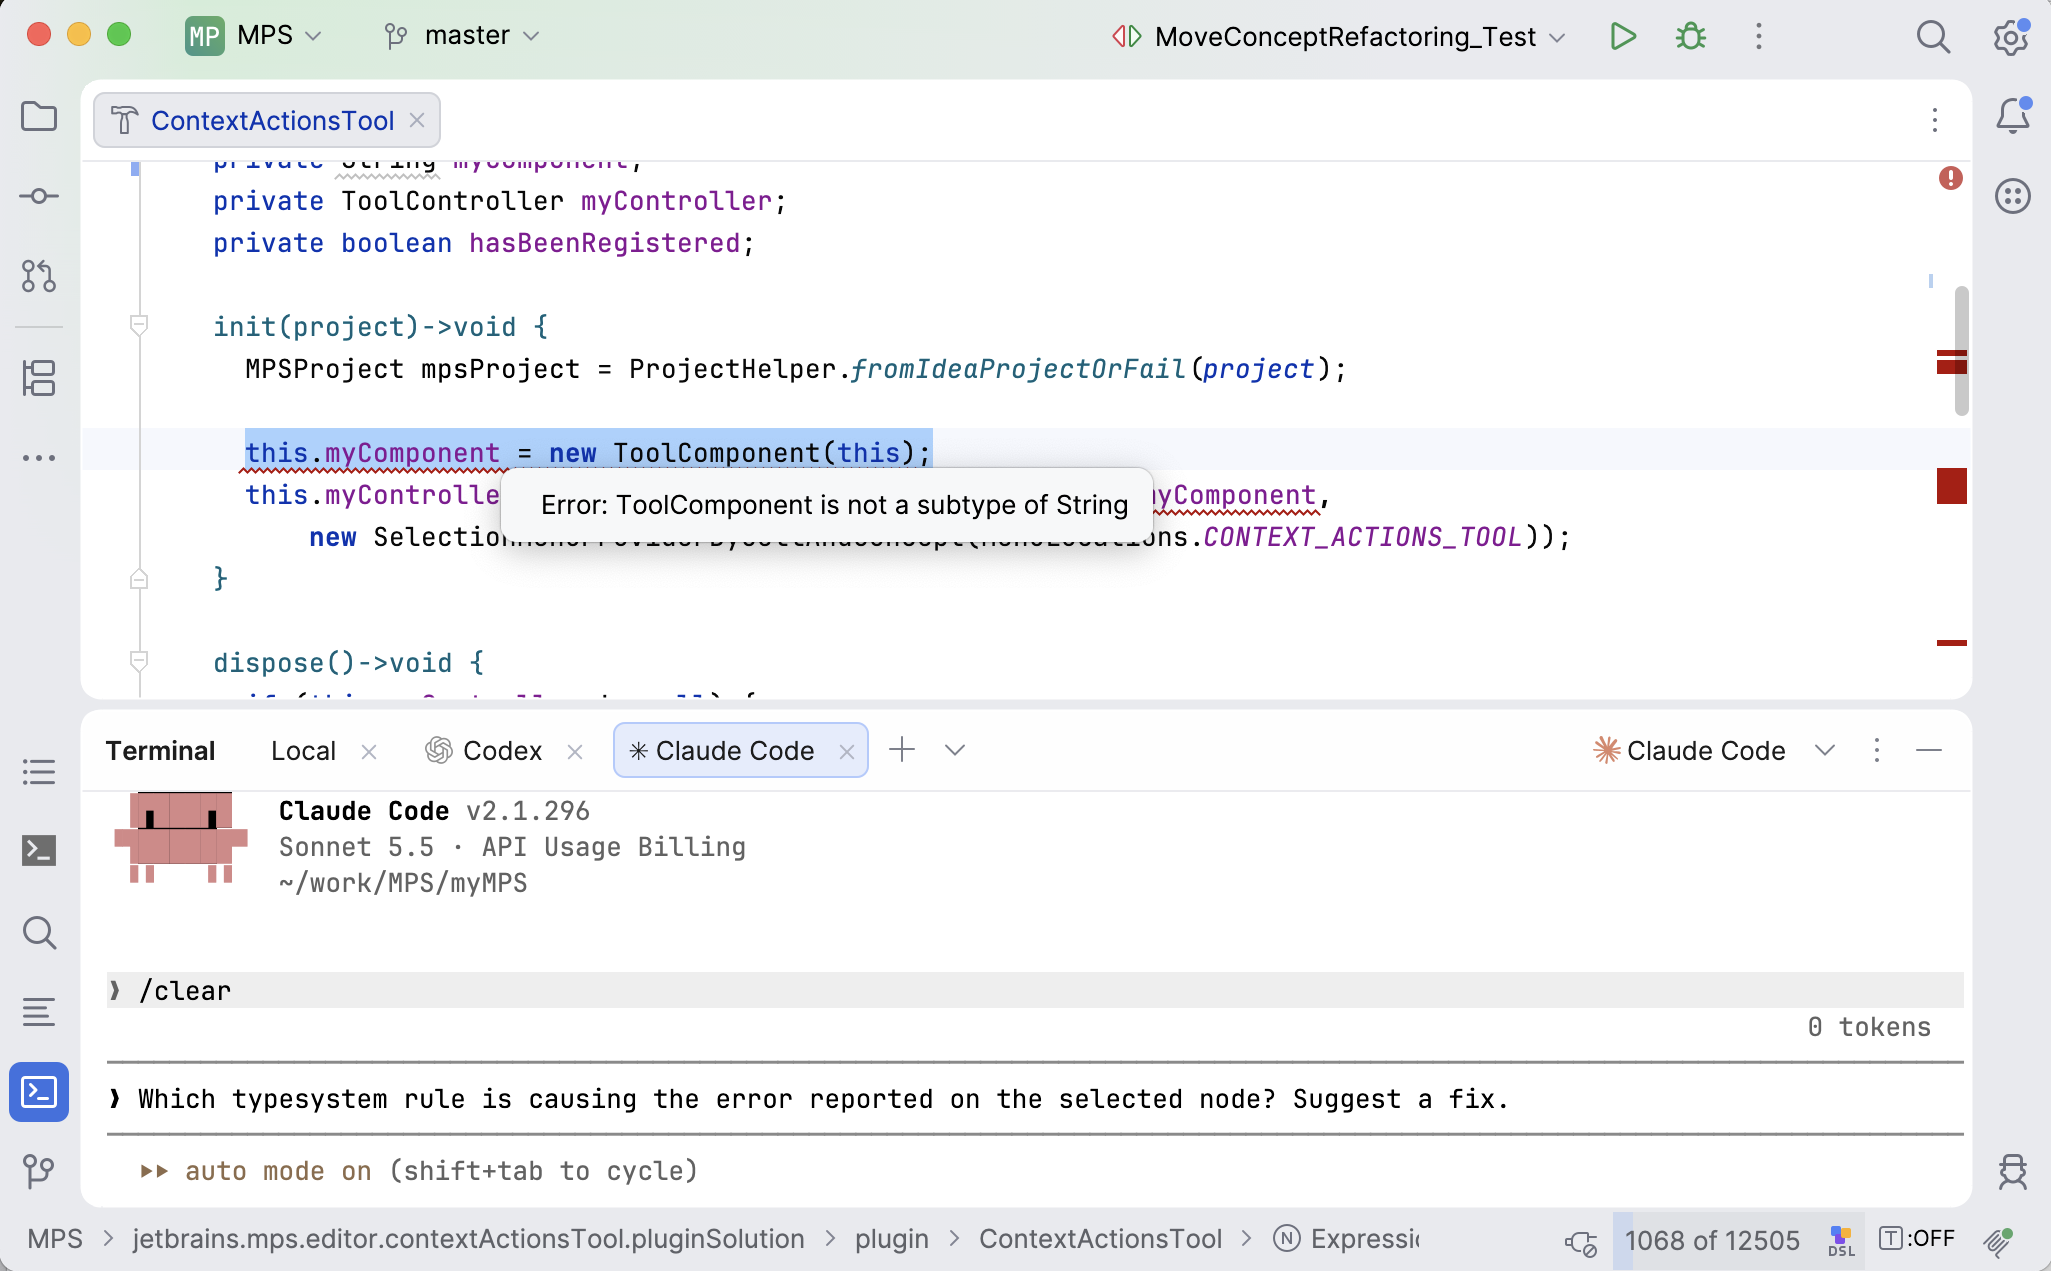Open IDE settings gear
The image size is (2051, 1271).
(2010, 37)
